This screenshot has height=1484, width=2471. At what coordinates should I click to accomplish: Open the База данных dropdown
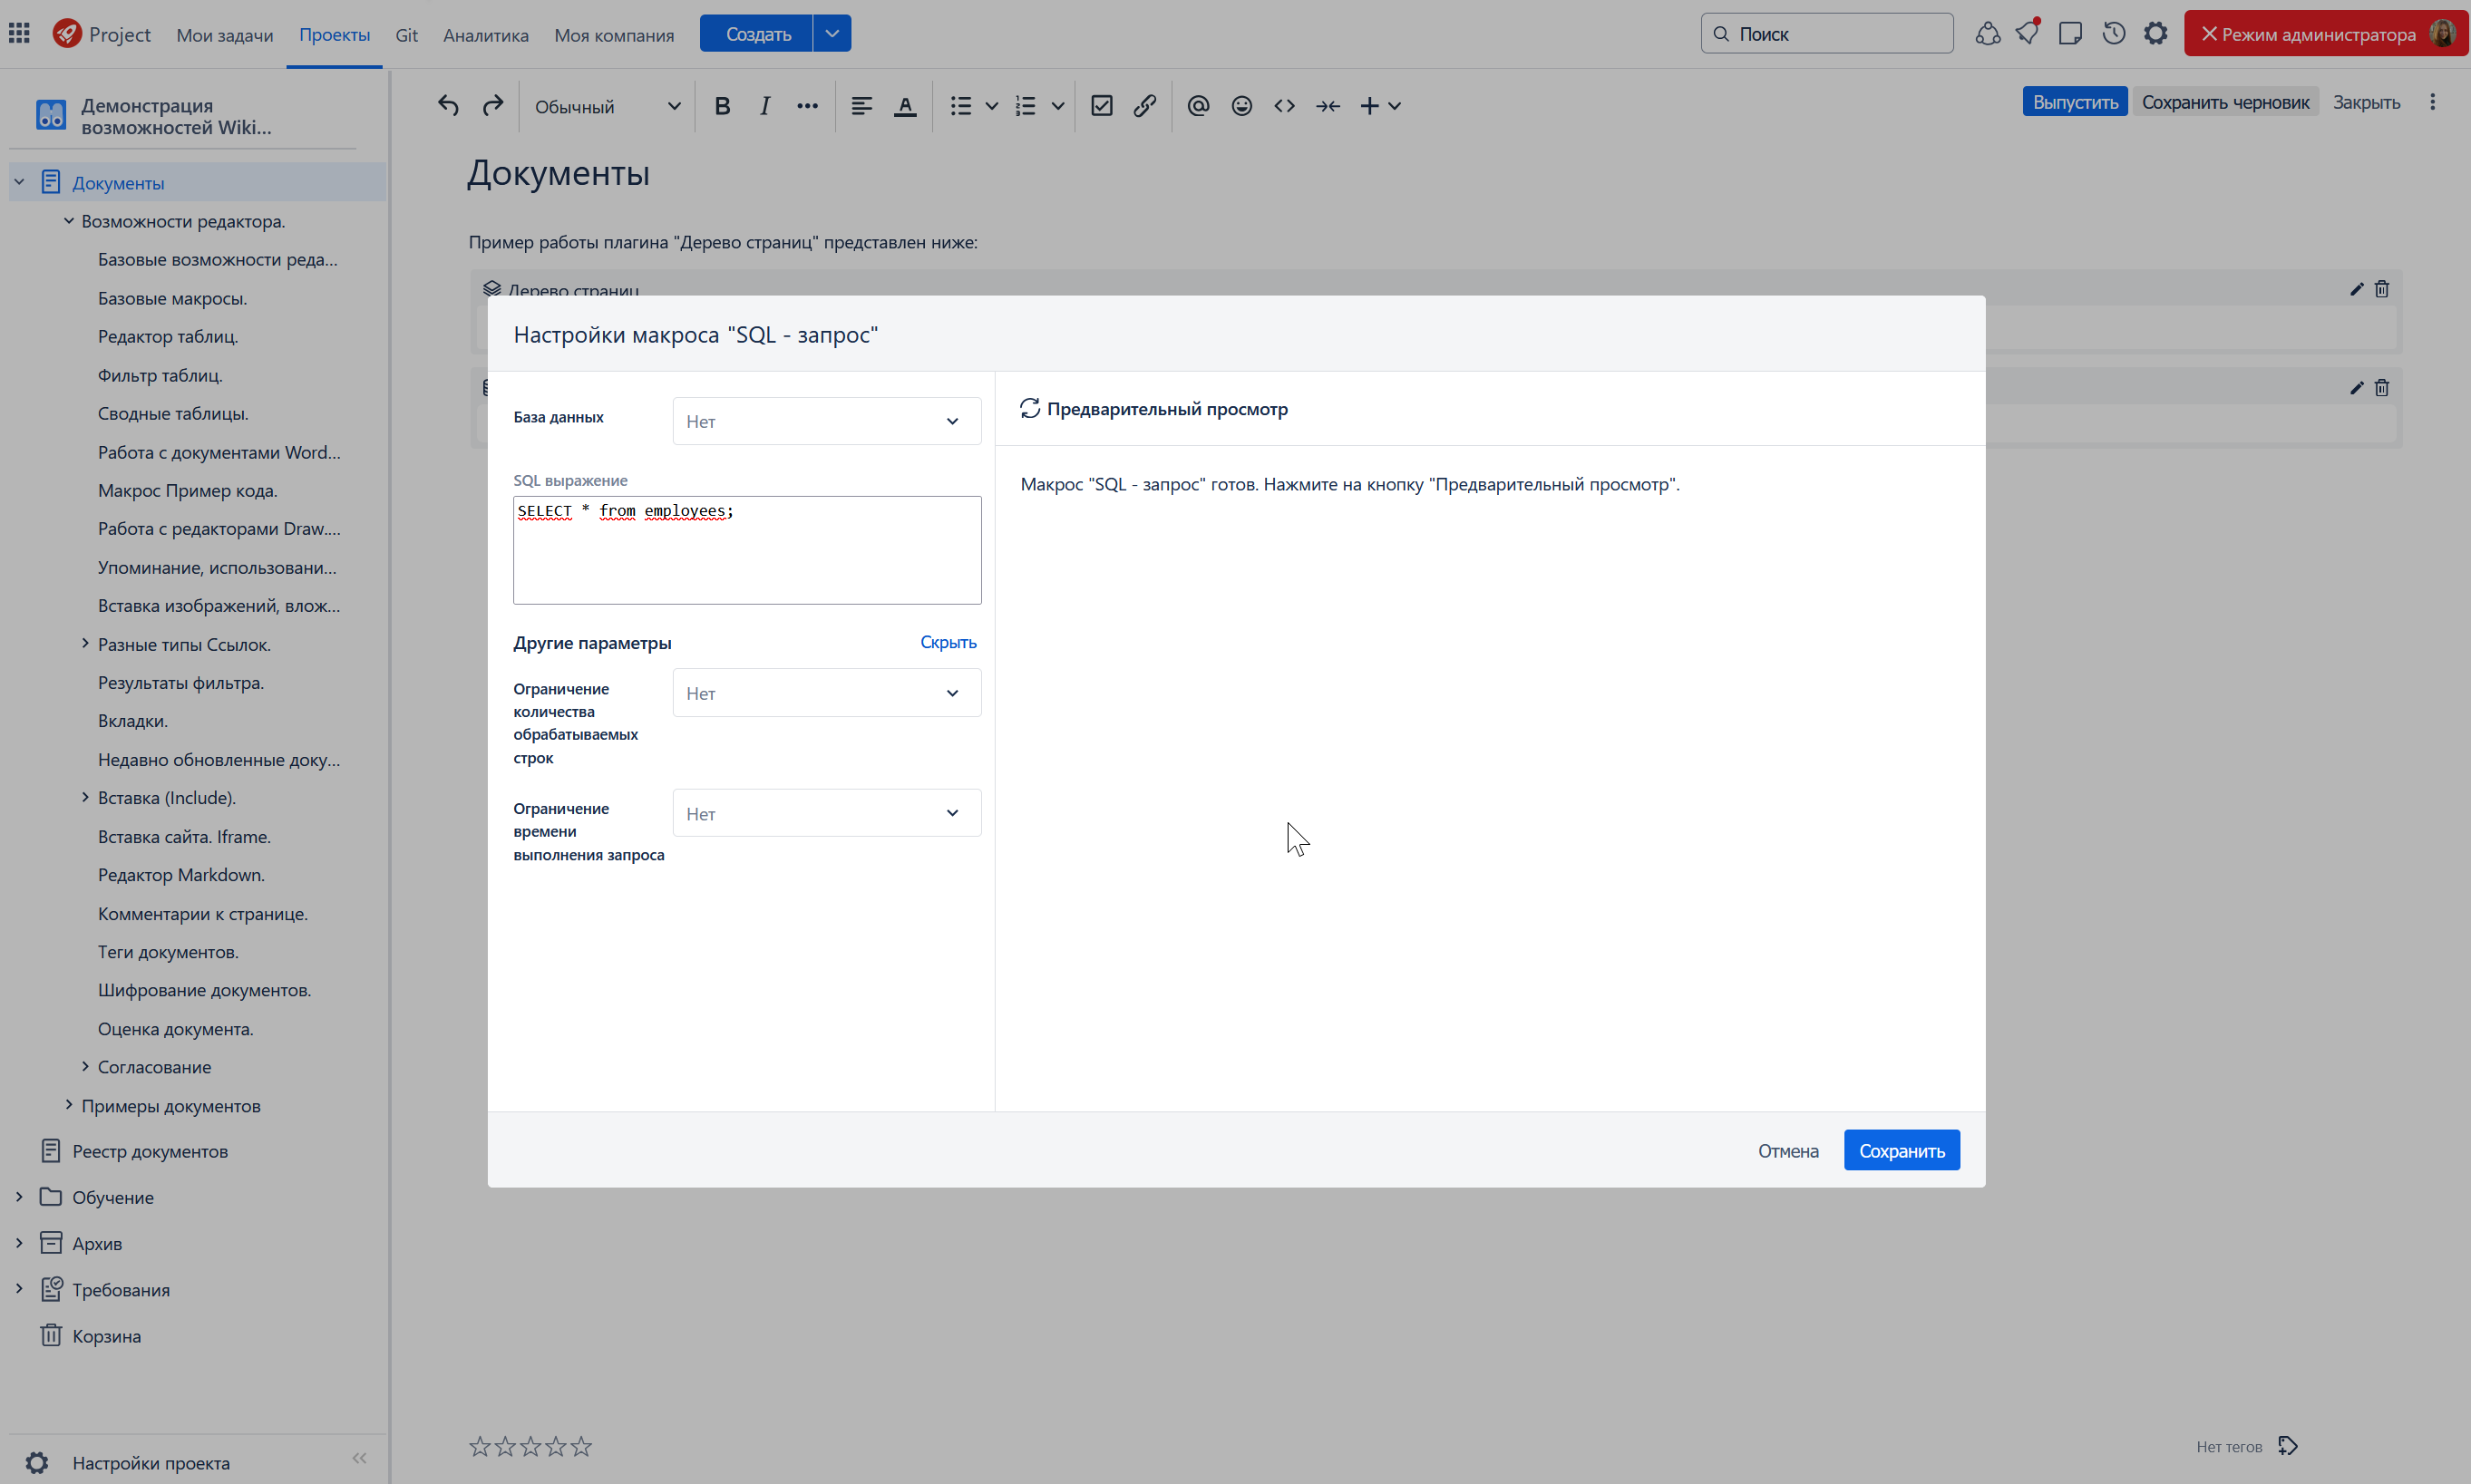pyautogui.click(x=826, y=421)
